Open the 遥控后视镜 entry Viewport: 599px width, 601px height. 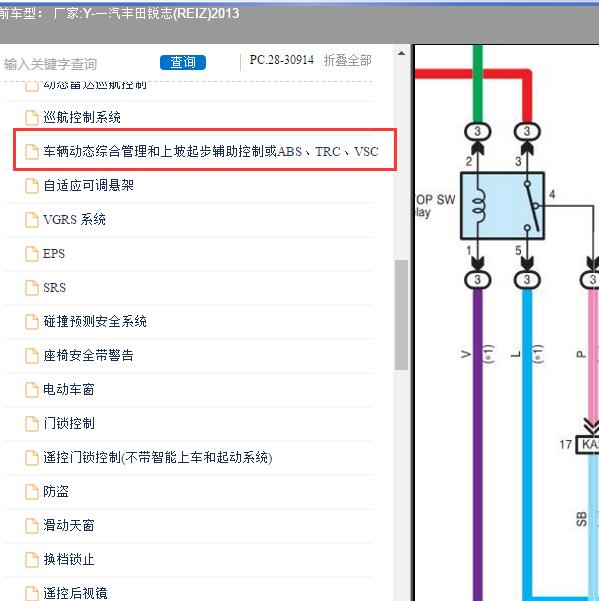(75, 593)
